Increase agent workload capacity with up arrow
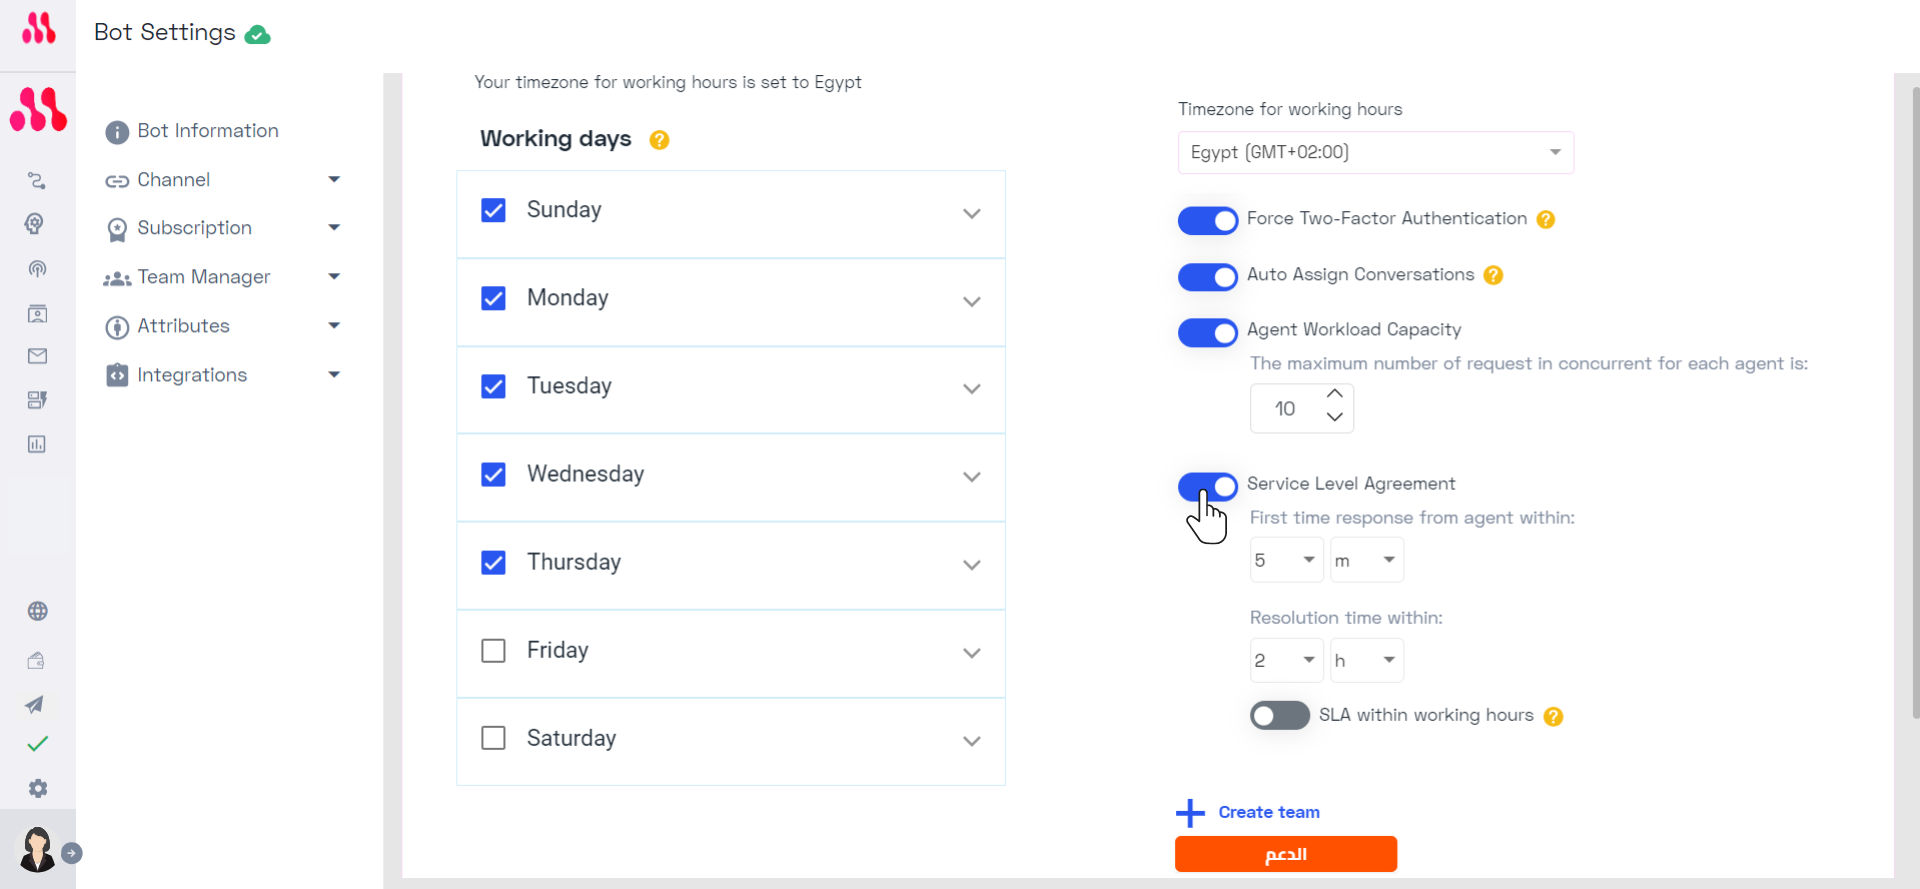1920x889 pixels. tap(1334, 394)
